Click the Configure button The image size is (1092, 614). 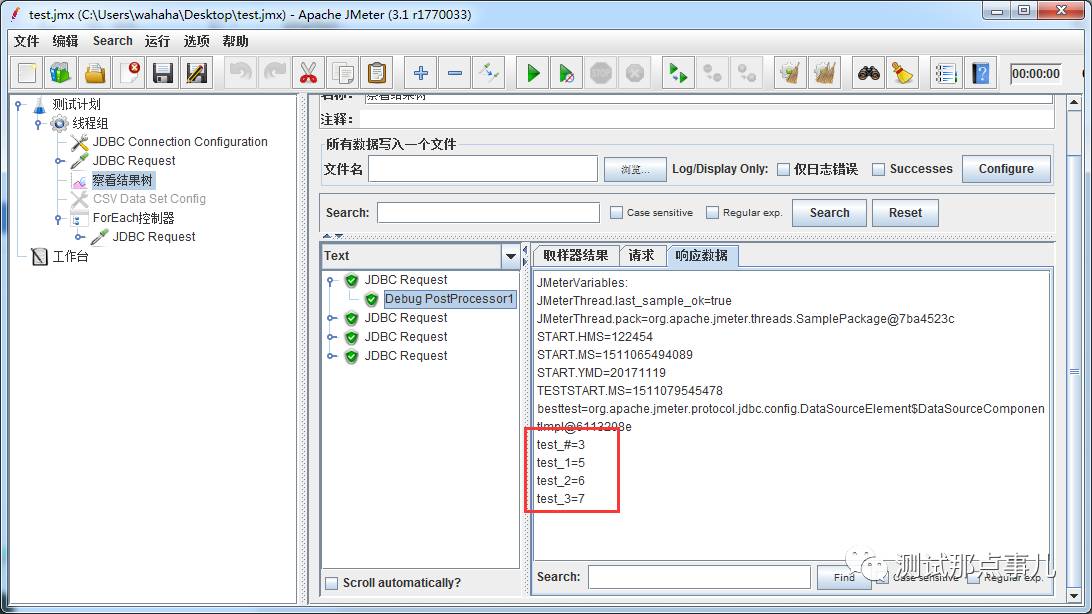[1006, 169]
